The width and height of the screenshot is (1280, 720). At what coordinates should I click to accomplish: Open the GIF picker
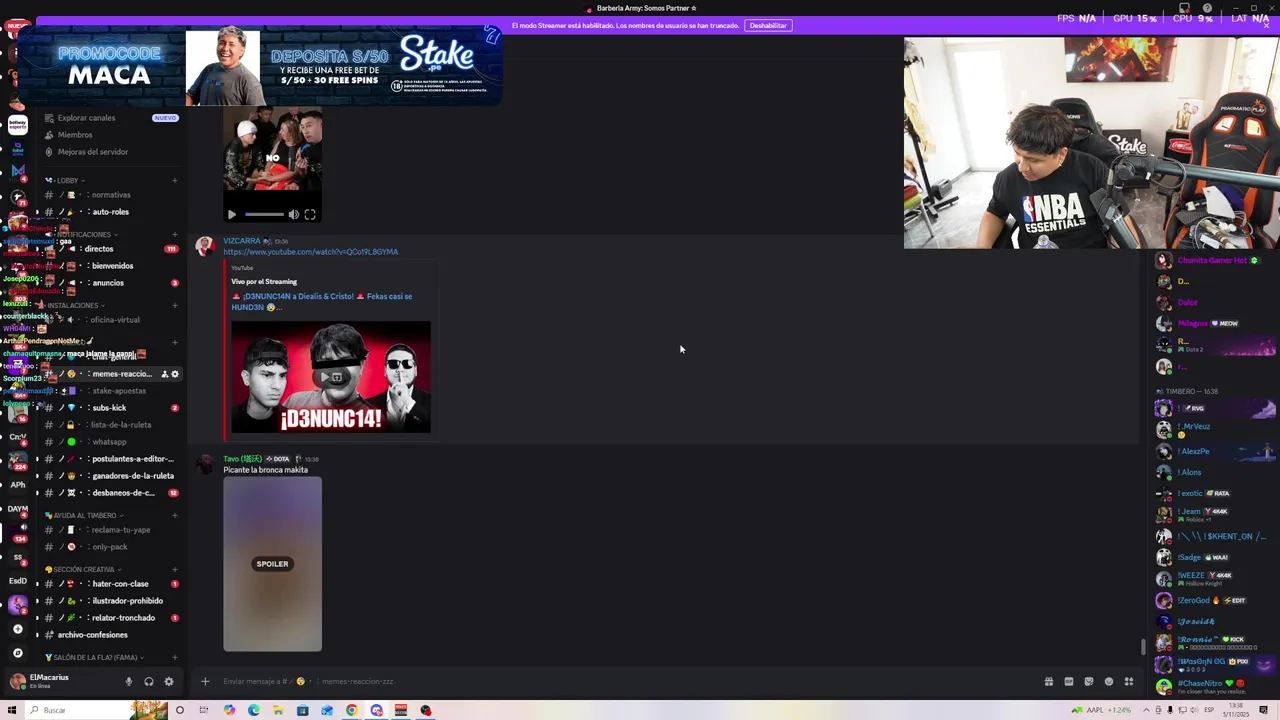[1069, 682]
